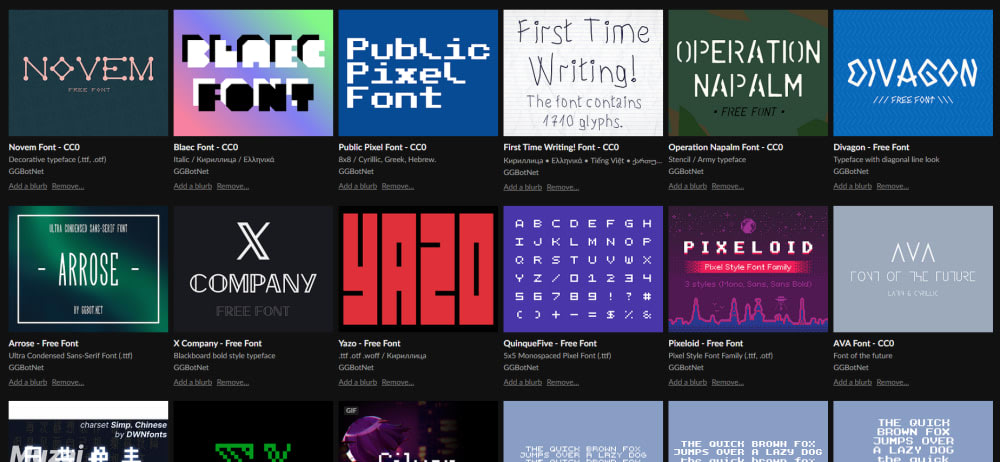
Task: Select 'Stencil / Army typeface' description text
Action: [707, 160]
